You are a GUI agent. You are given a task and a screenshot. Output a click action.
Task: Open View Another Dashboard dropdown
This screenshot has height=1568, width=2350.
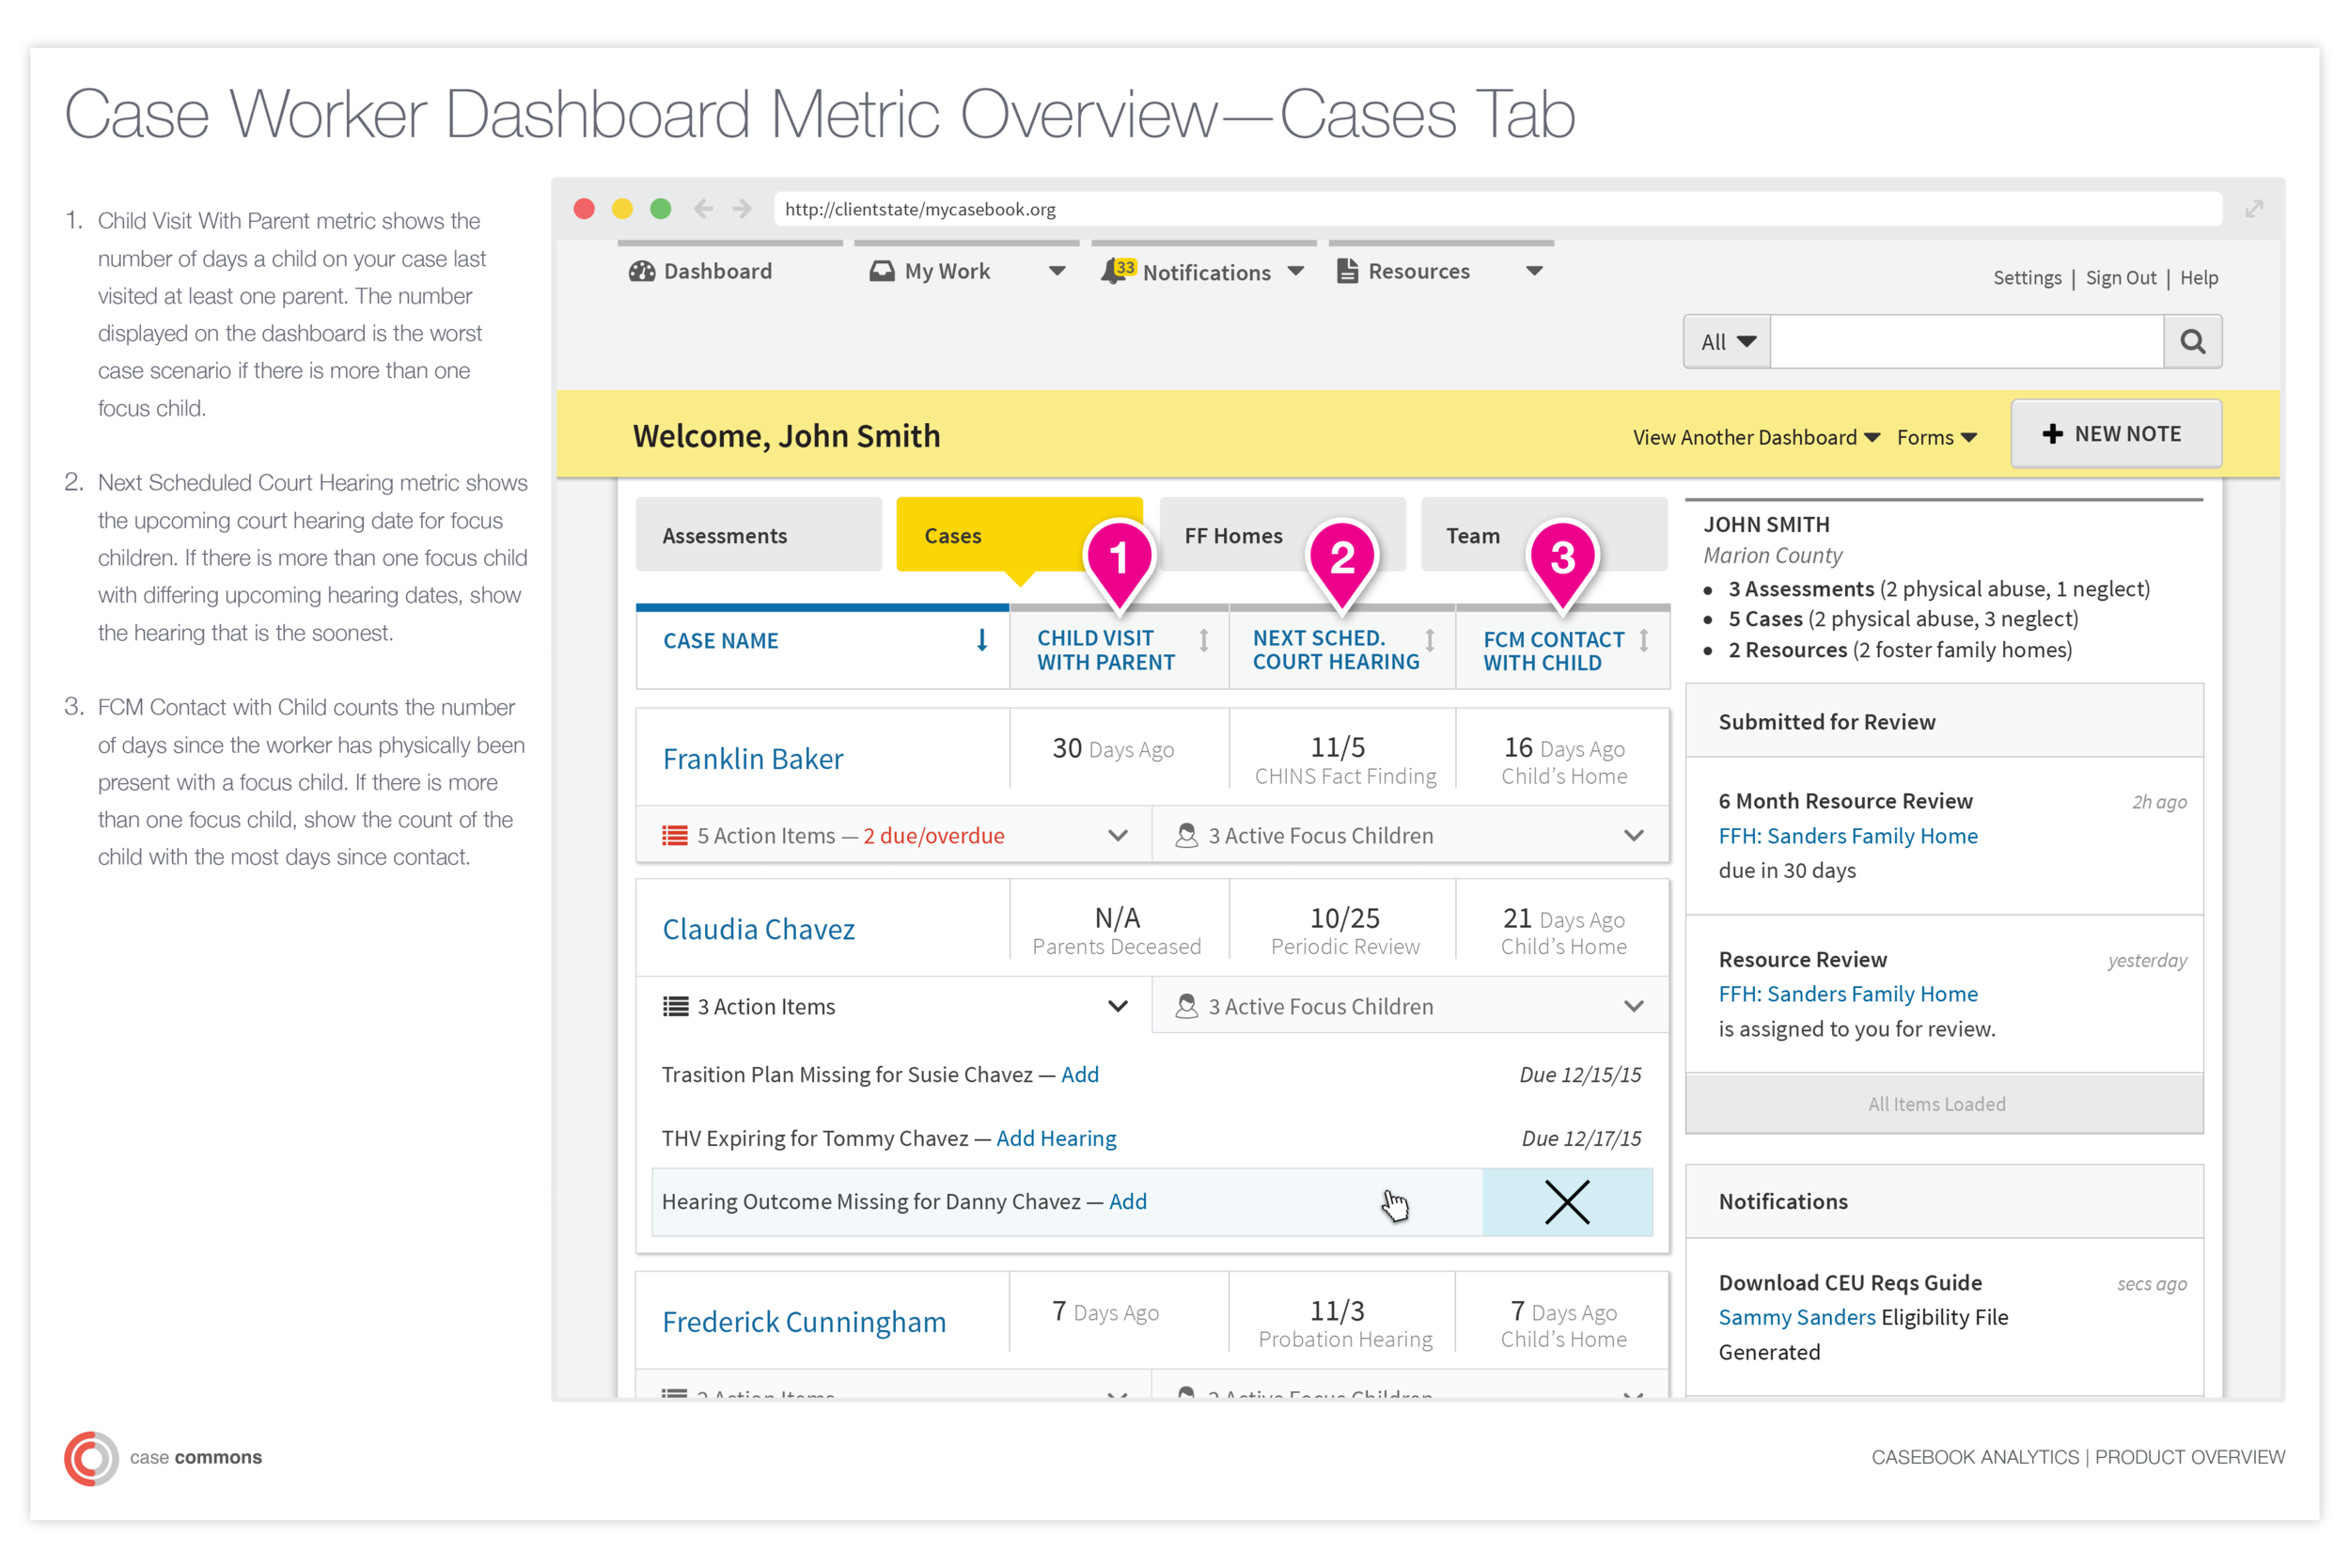1755,438
